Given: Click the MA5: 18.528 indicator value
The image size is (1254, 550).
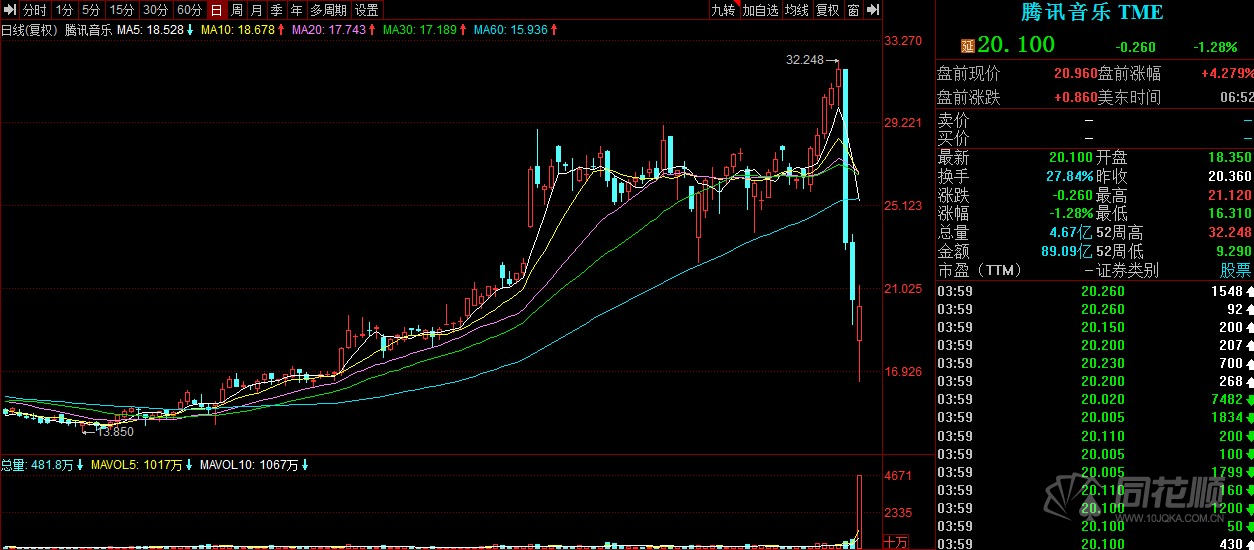Looking at the screenshot, I should (151, 30).
